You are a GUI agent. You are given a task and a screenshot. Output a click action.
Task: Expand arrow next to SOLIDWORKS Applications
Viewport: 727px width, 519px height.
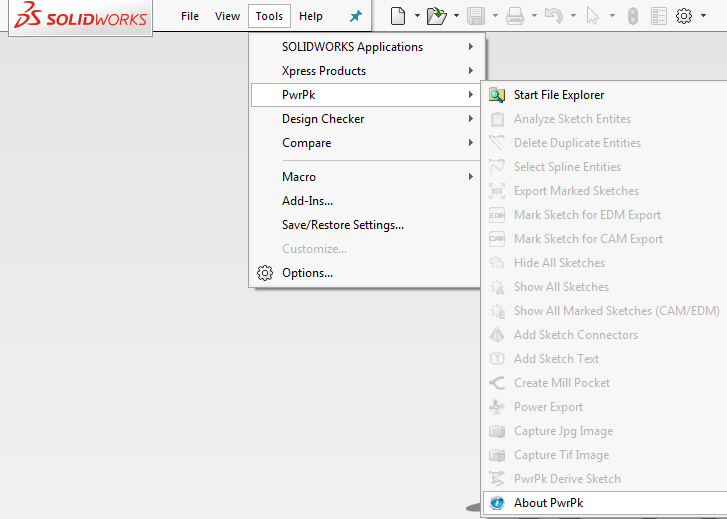click(471, 47)
